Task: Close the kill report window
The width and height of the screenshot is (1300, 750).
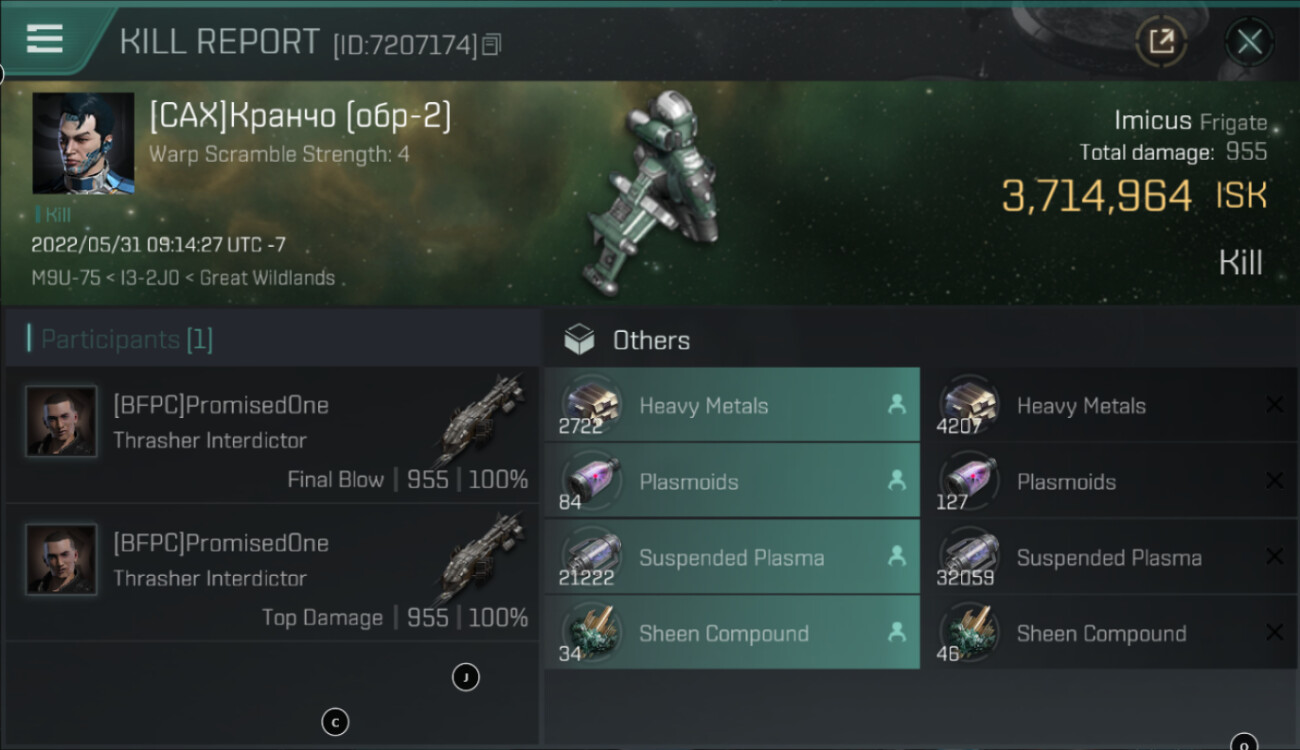Action: 1249,42
